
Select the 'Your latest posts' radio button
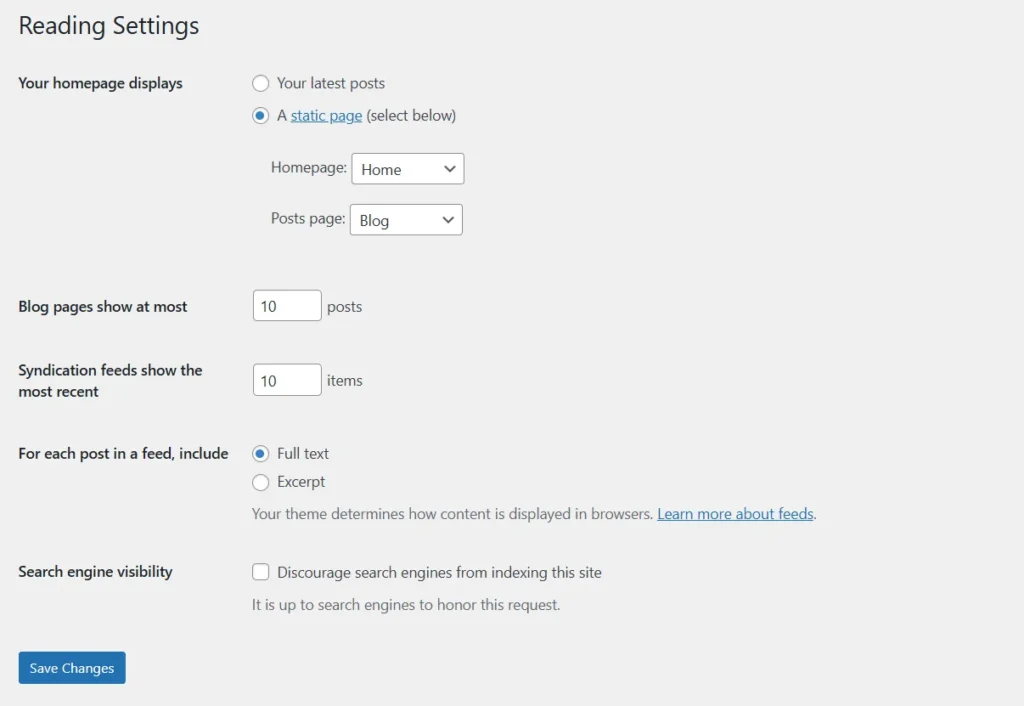click(260, 83)
